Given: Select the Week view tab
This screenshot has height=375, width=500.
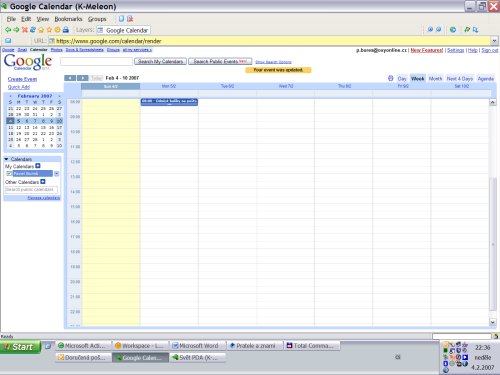Looking at the screenshot, I should coord(418,79).
